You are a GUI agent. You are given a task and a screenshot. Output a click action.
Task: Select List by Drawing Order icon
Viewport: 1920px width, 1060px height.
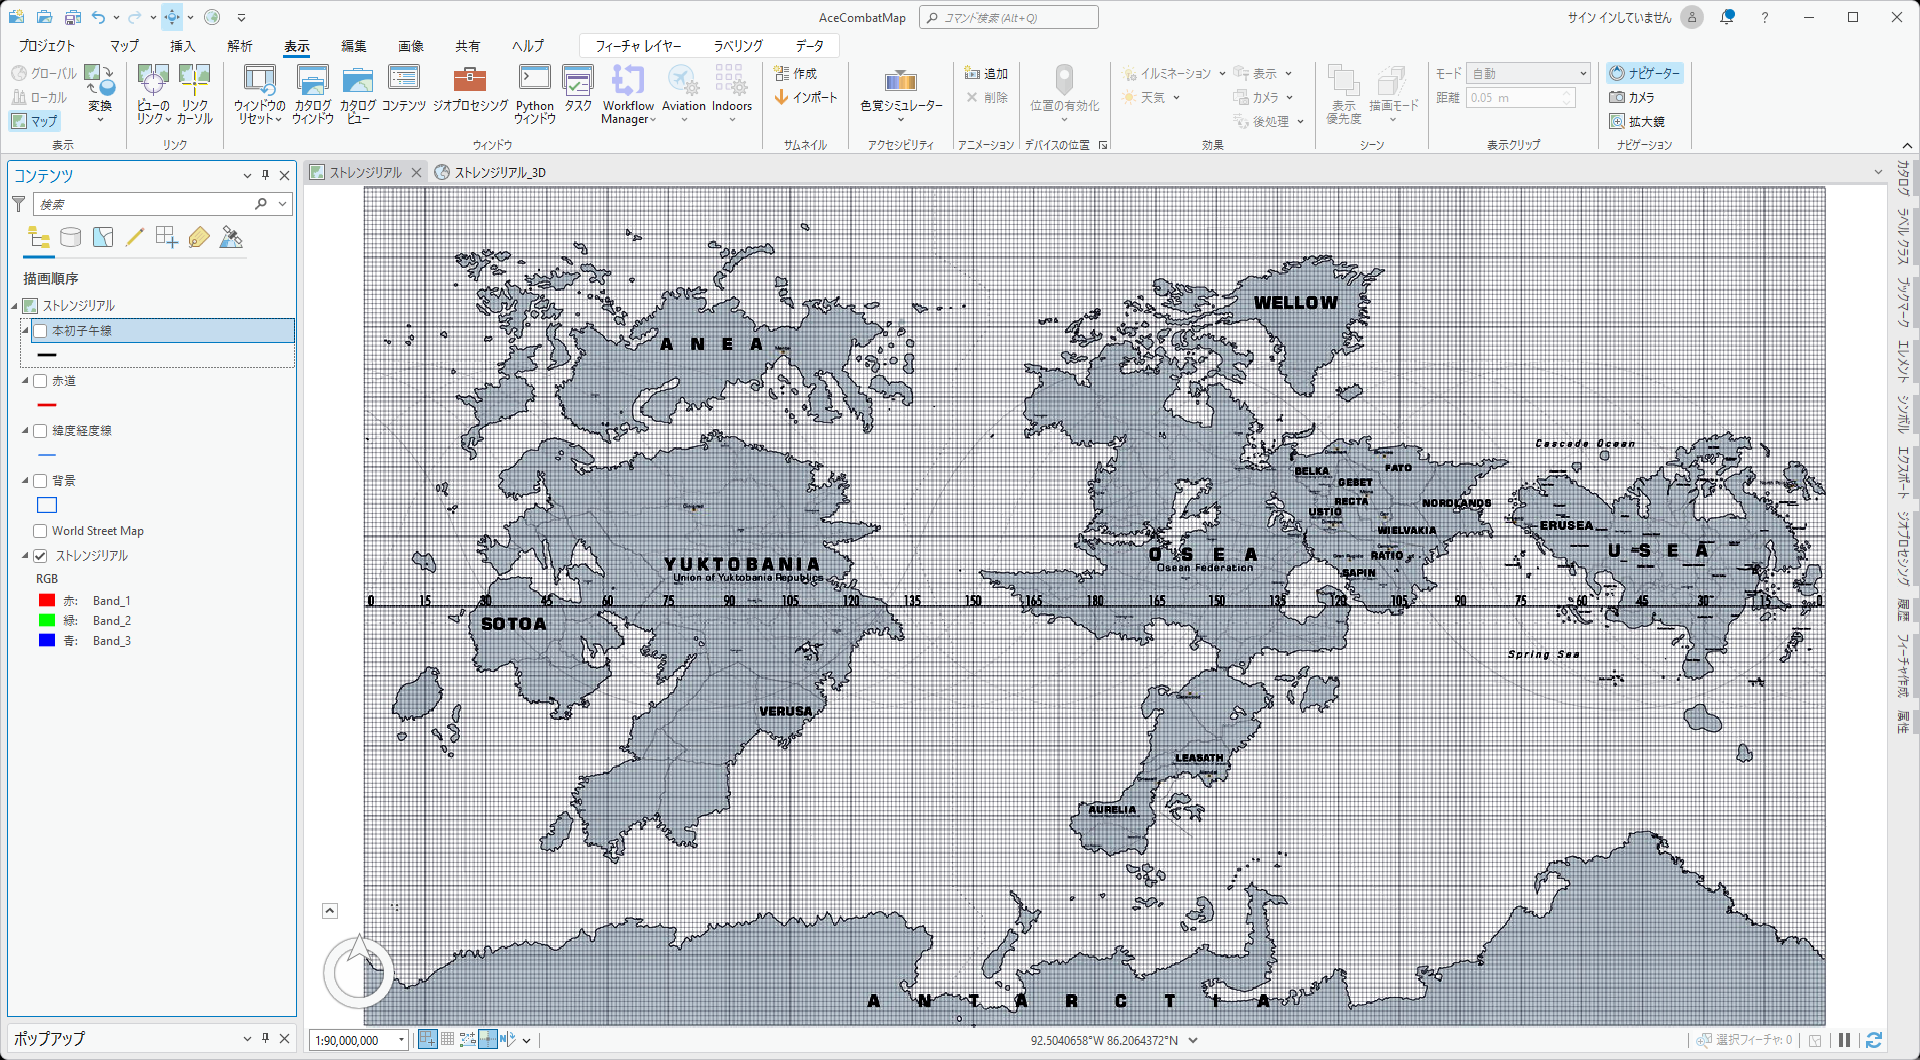click(x=38, y=237)
